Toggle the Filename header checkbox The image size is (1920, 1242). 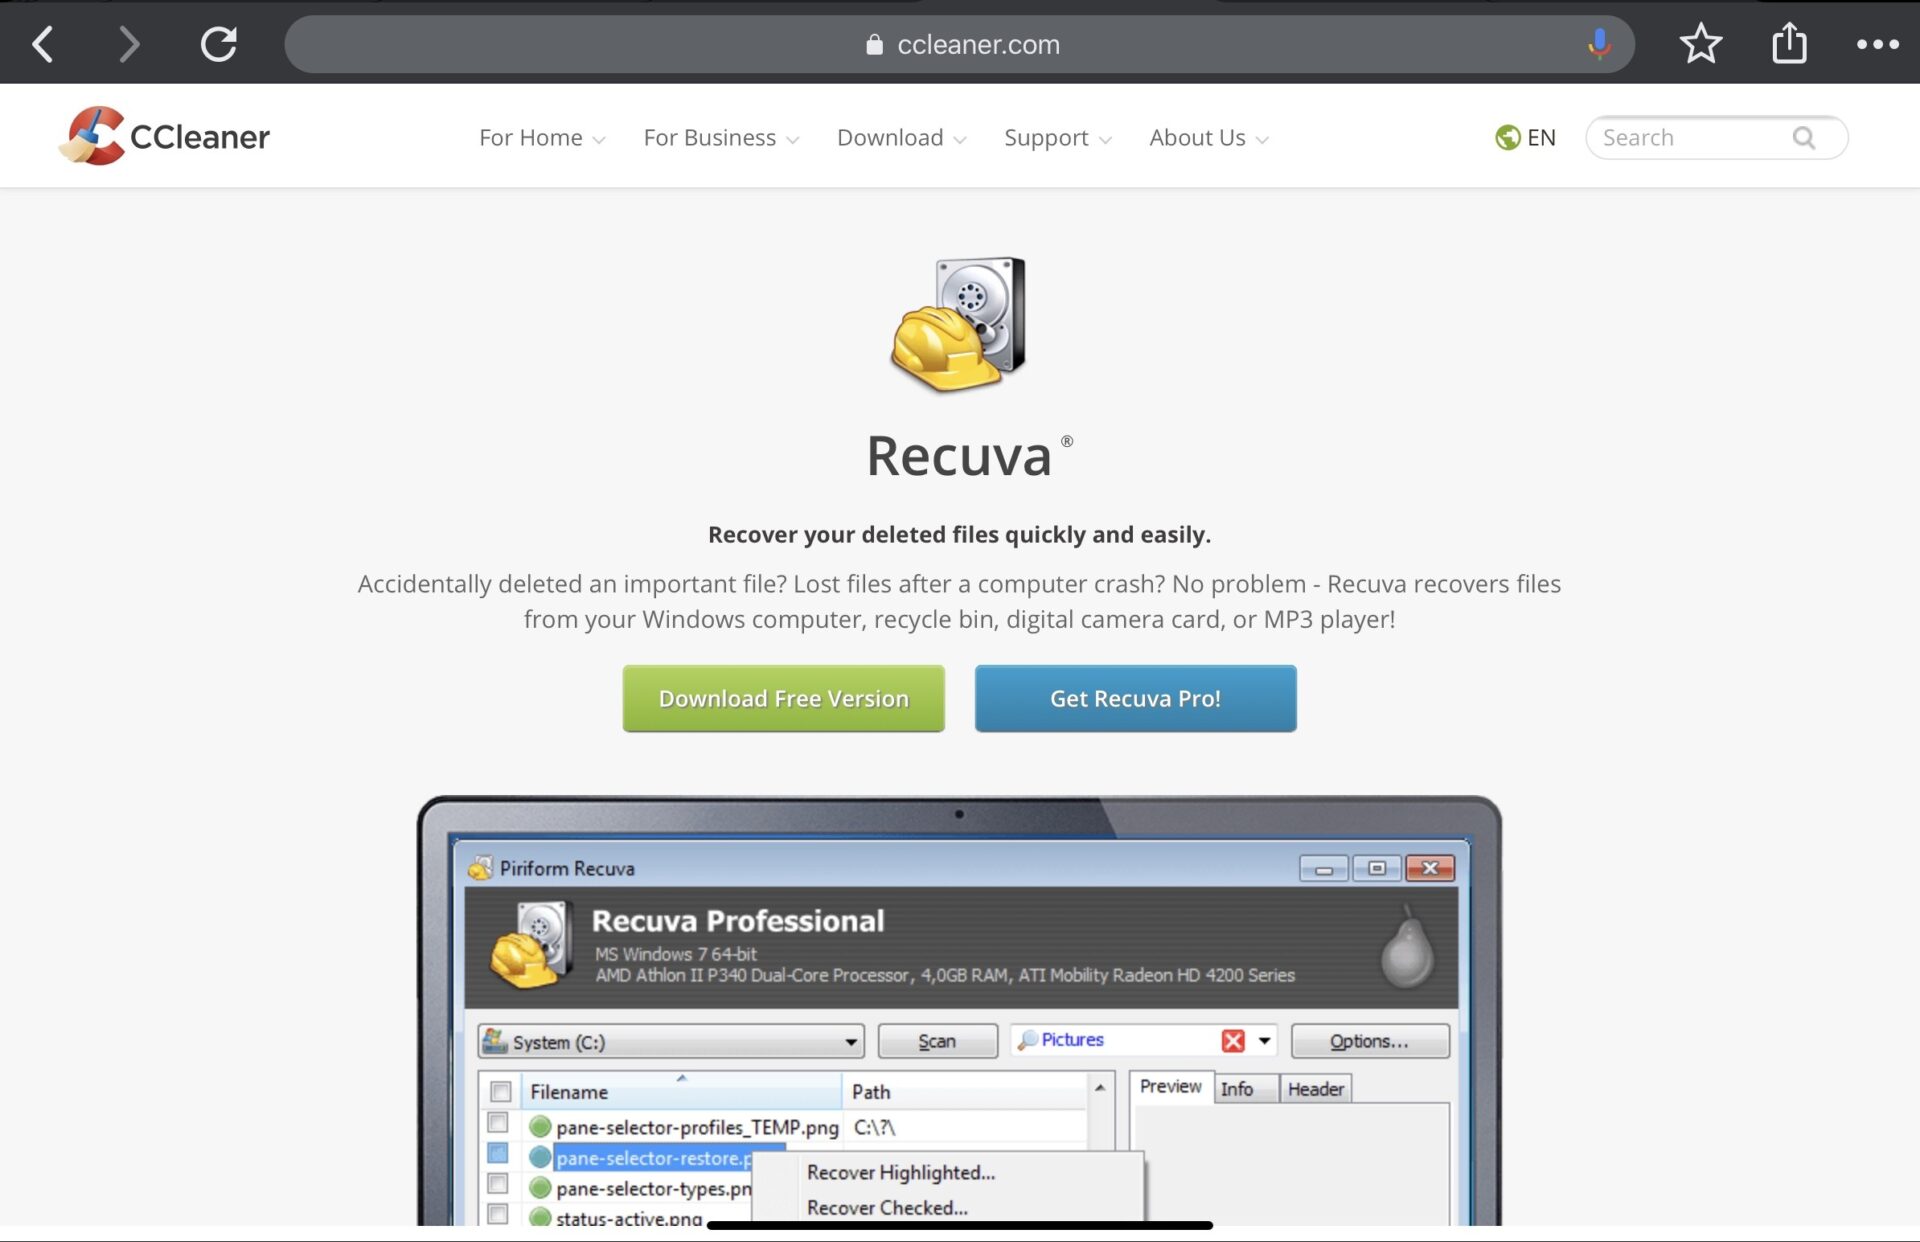[501, 1092]
